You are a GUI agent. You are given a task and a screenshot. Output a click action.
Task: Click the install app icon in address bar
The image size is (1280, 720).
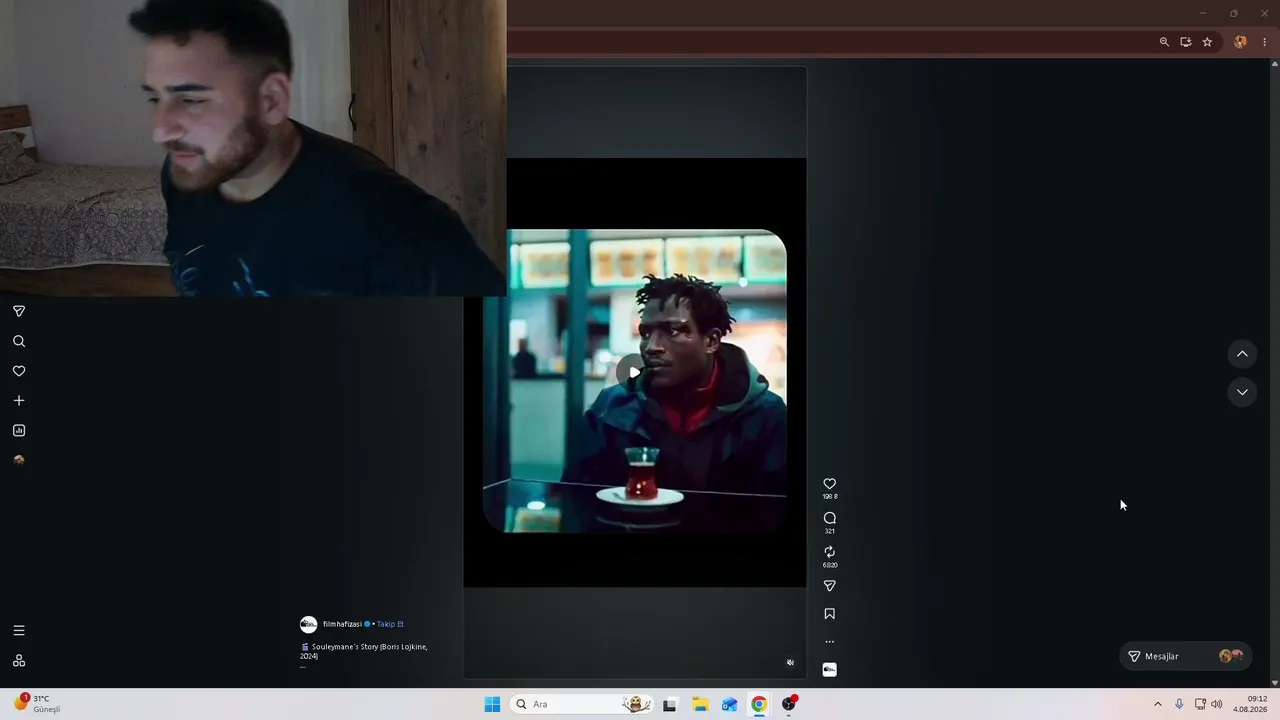(x=1186, y=42)
